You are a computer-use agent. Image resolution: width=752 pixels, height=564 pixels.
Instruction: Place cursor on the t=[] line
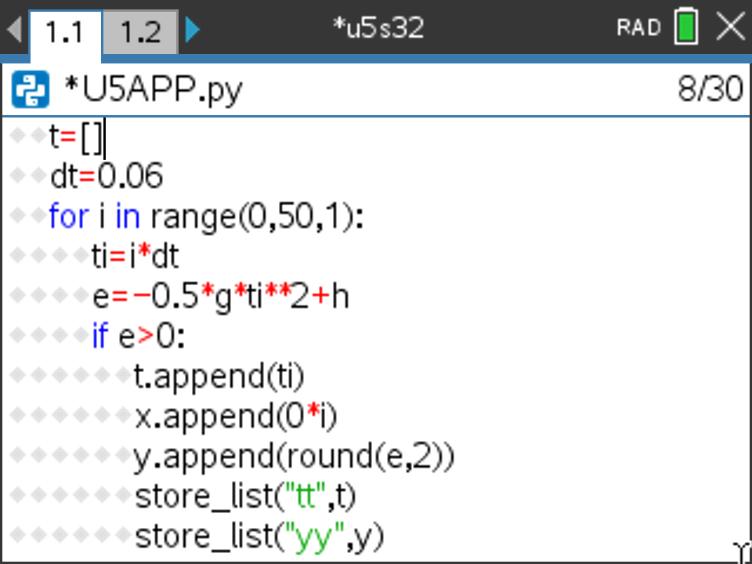[76, 136]
